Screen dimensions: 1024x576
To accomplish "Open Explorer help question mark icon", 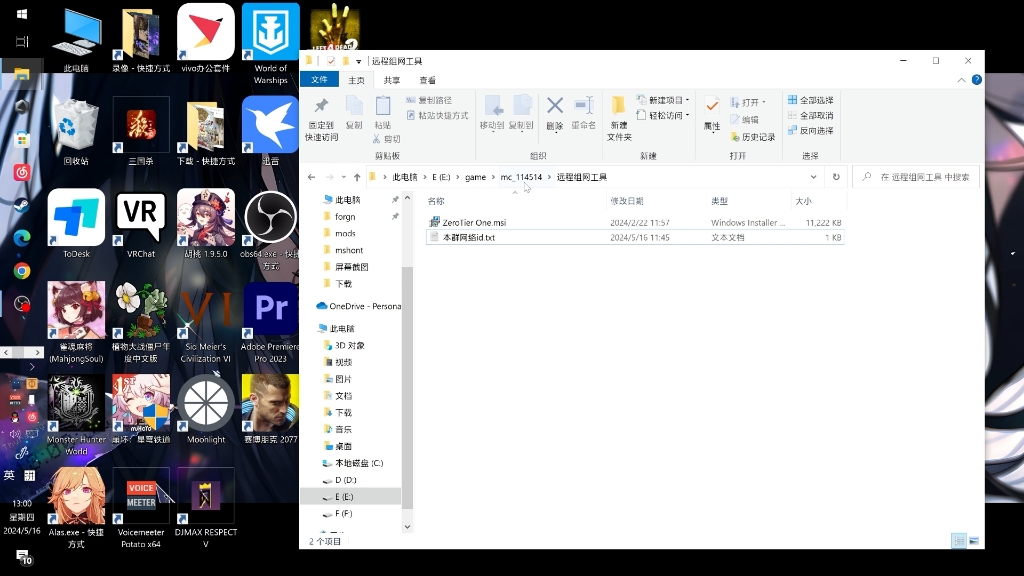I will [x=976, y=80].
